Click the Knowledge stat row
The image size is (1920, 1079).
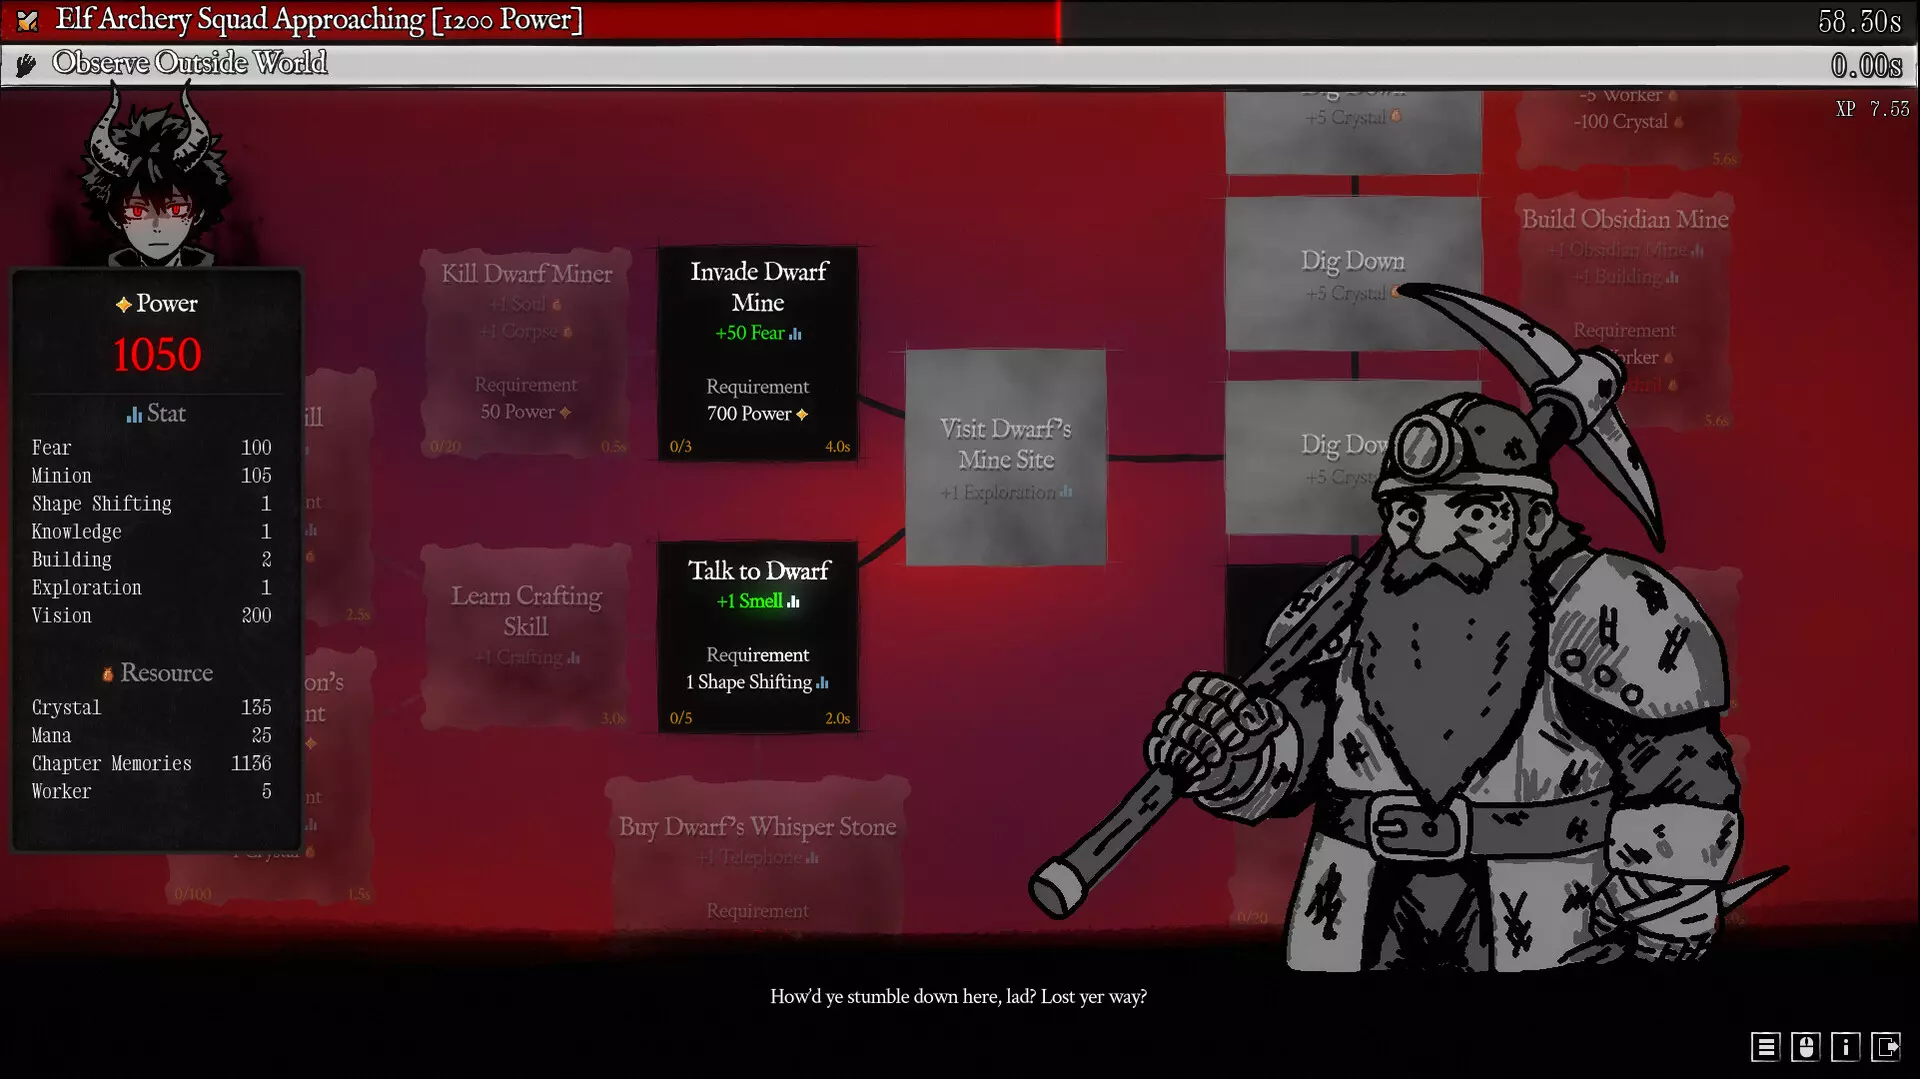pyautogui.click(x=151, y=532)
